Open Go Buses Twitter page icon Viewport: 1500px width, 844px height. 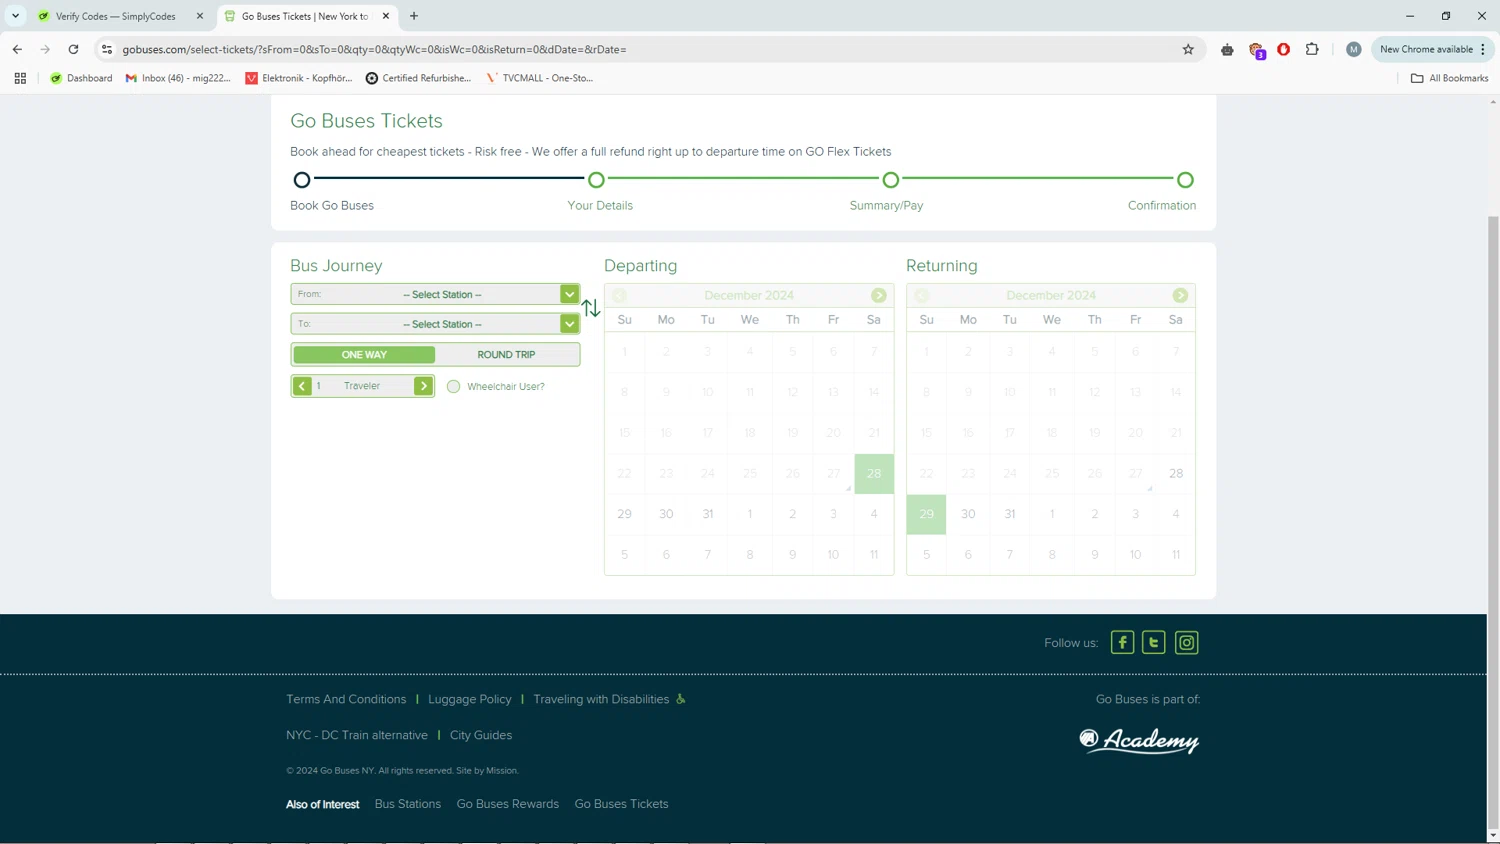1154,643
